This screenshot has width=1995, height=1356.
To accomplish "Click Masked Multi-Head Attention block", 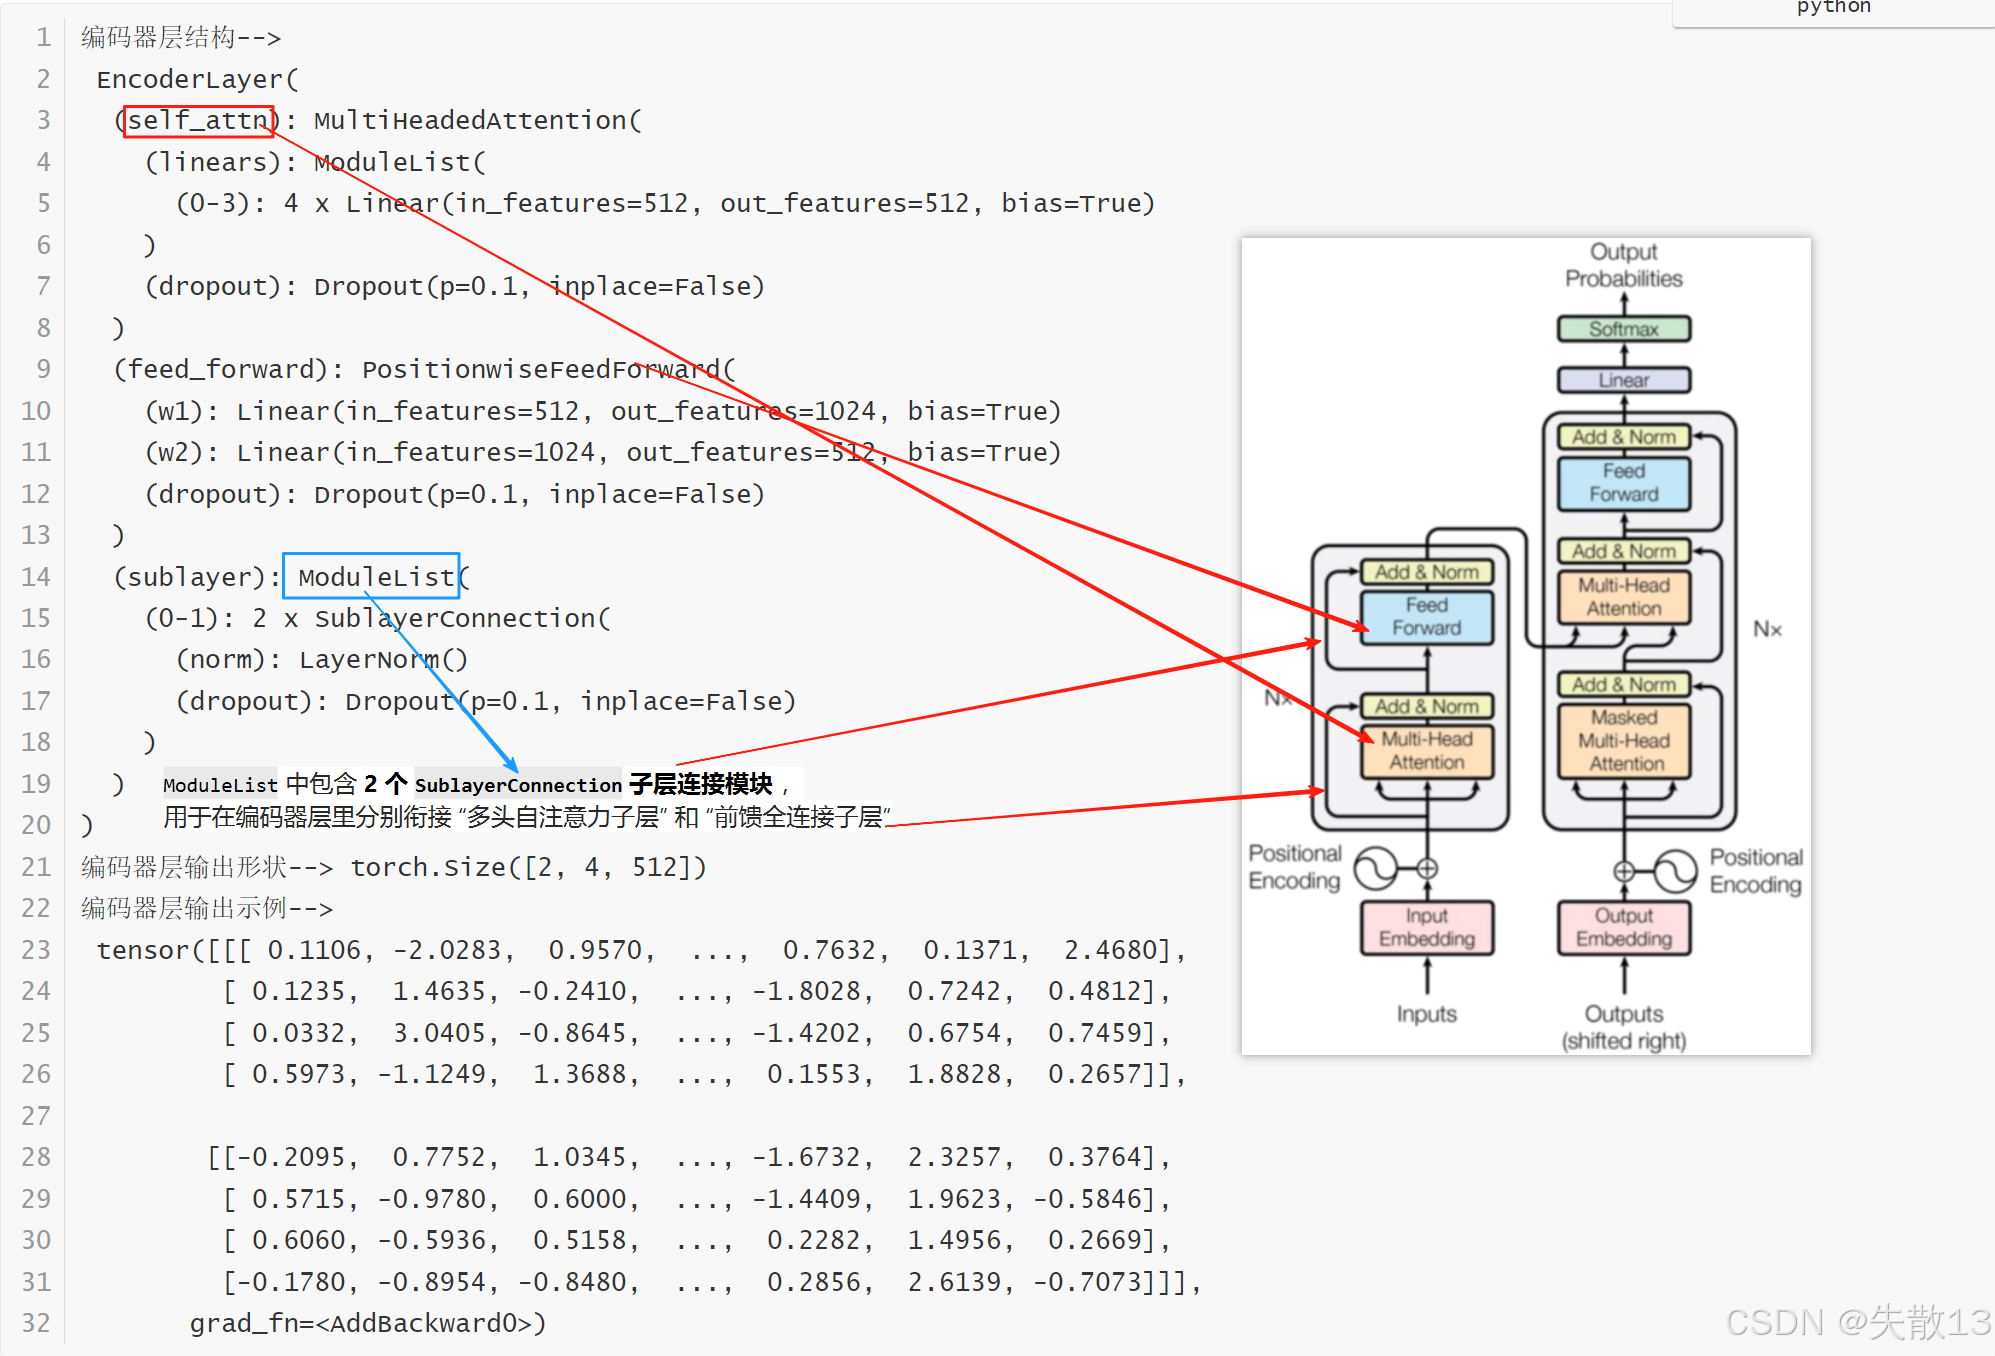I will click(1624, 741).
